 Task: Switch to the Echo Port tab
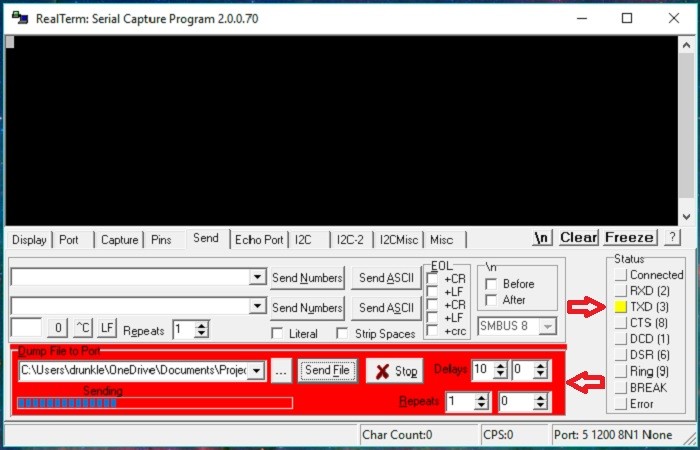coord(259,240)
